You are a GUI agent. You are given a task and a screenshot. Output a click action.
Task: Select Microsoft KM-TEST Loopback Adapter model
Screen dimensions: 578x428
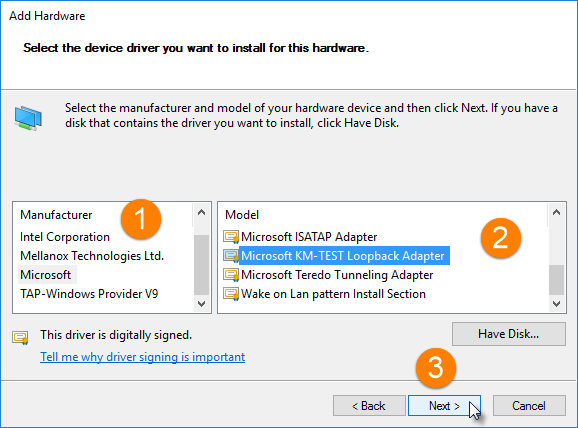click(x=343, y=256)
